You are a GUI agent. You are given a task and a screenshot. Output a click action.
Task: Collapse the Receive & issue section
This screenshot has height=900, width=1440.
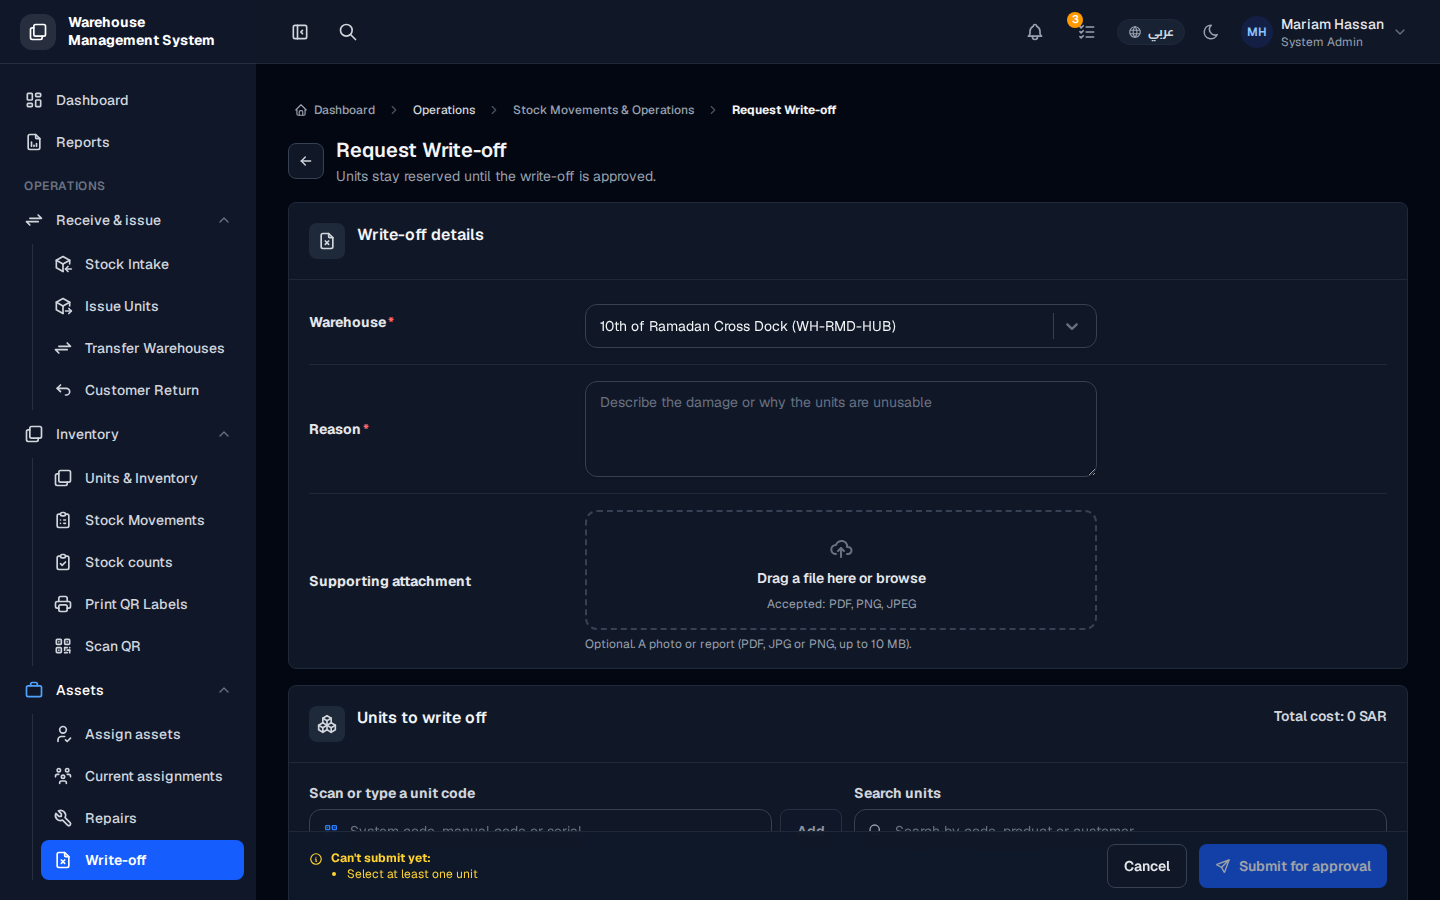[224, 220]
